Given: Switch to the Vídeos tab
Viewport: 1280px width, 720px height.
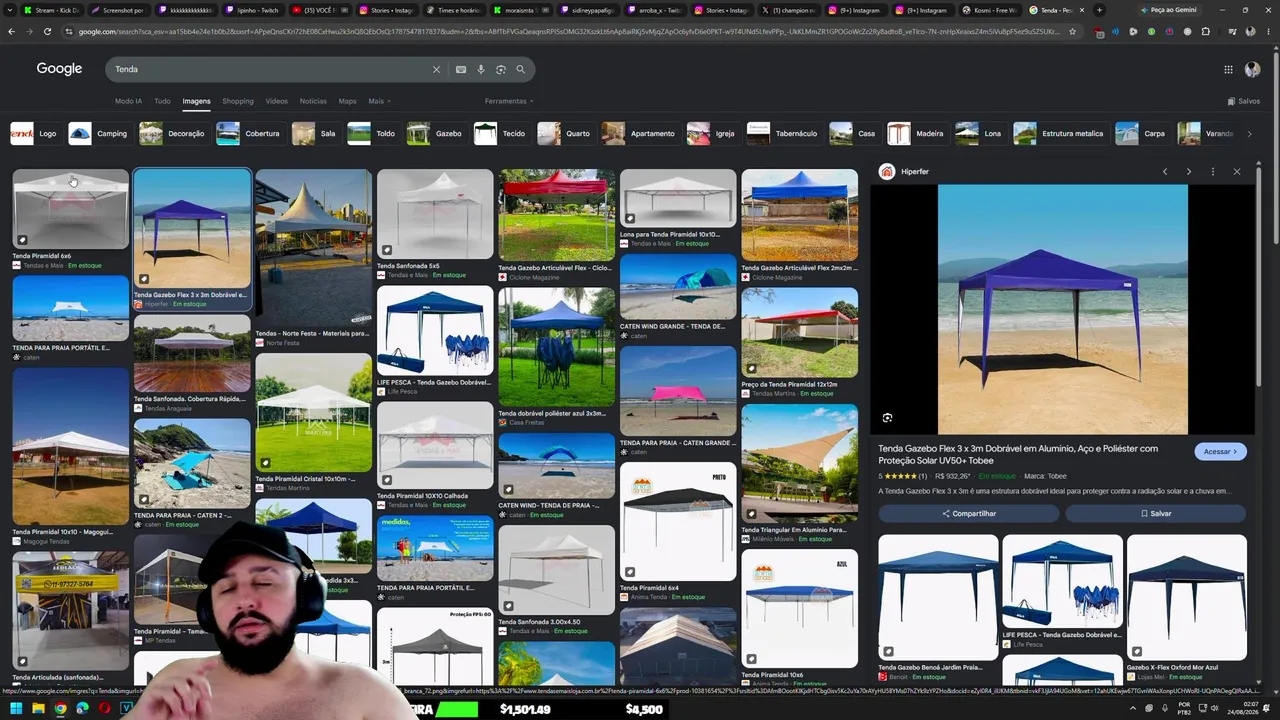Looking at the screenshot, I should click(276, 101).
